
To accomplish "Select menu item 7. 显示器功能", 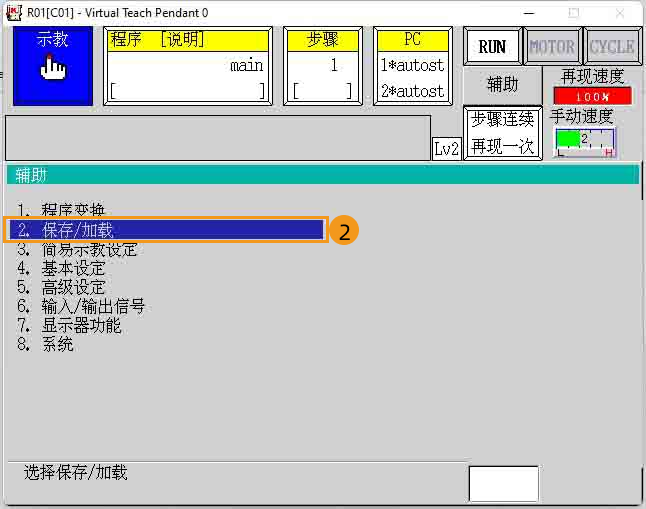I will (x=69, y=326).
